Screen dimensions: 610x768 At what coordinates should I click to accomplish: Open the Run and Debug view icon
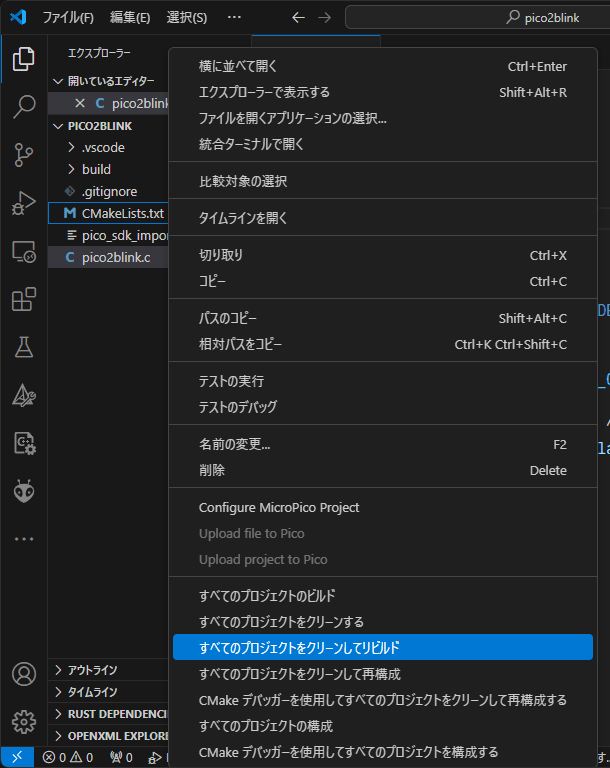coord(24,203)
